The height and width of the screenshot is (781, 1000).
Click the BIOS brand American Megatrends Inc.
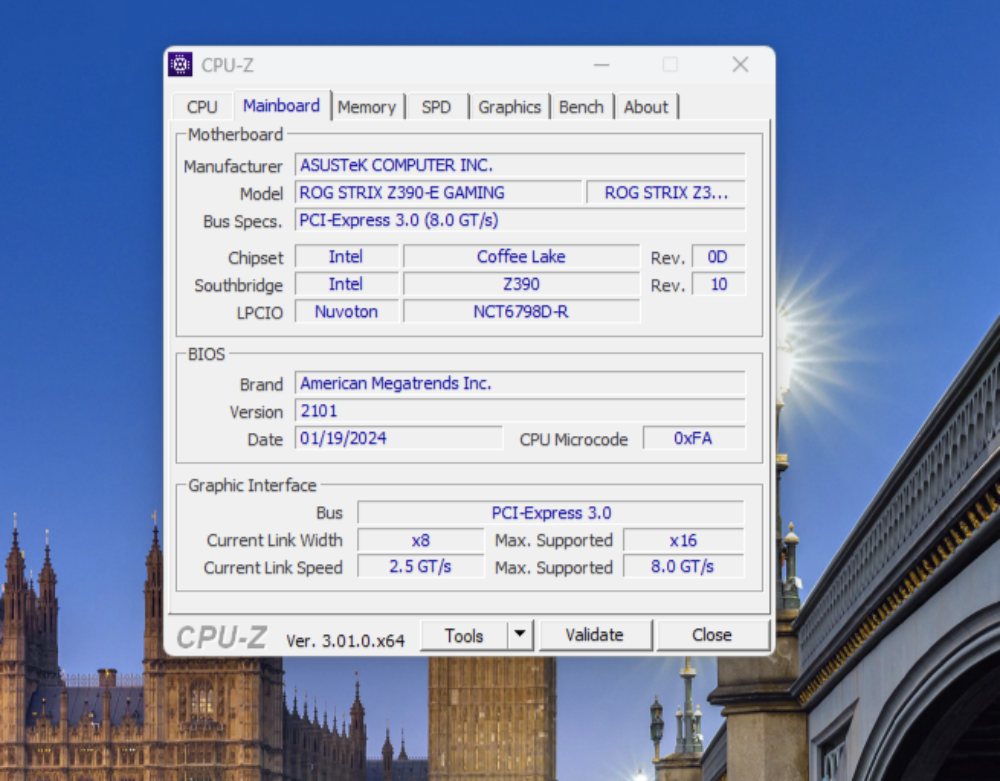(x=520, y=383)
